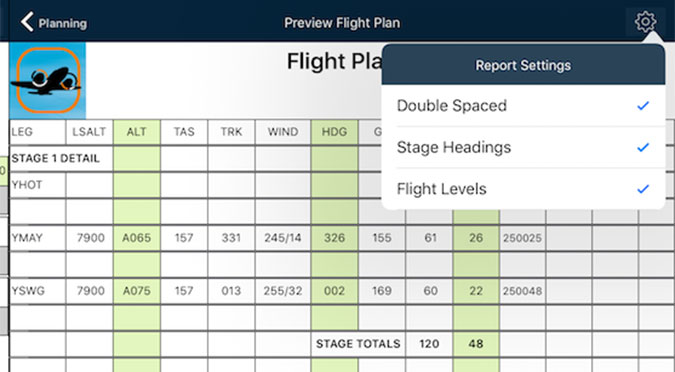Viewport: 675px width, 372px height.
Task: Click the 255/32 wind cell
Action: click(x=282, y=291)
